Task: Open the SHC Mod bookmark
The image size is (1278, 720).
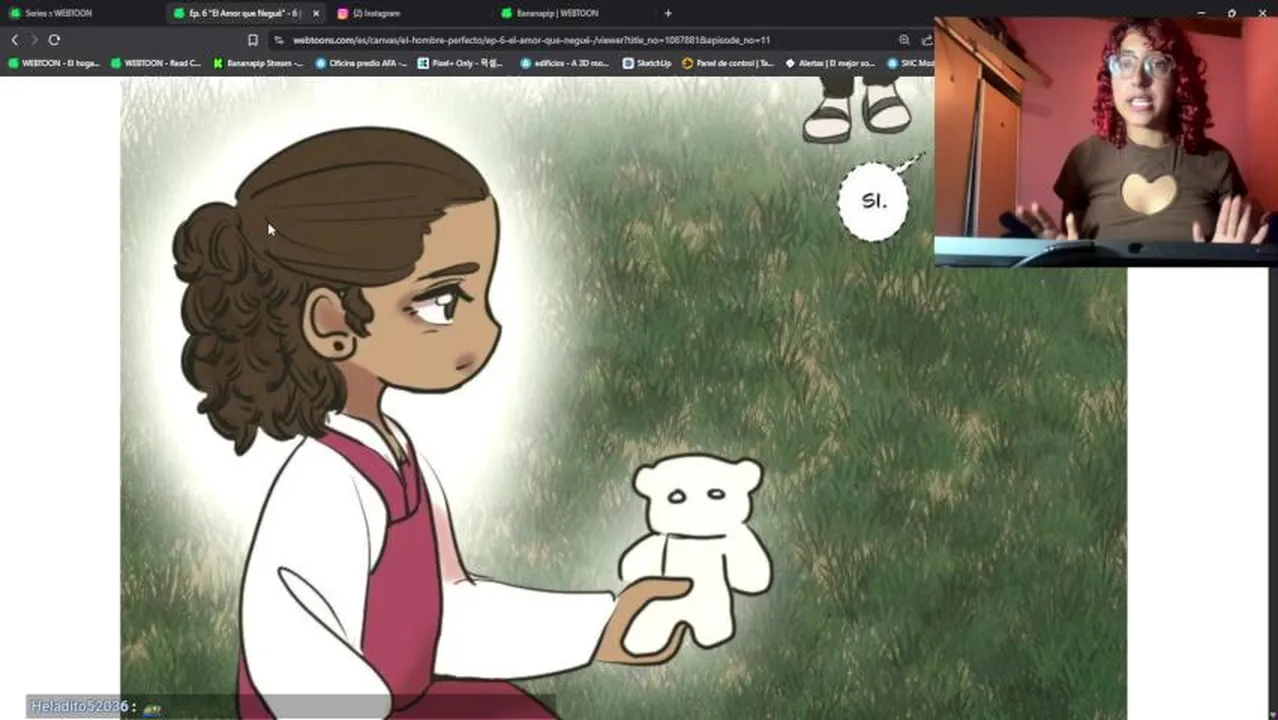Action: [909, 63]
